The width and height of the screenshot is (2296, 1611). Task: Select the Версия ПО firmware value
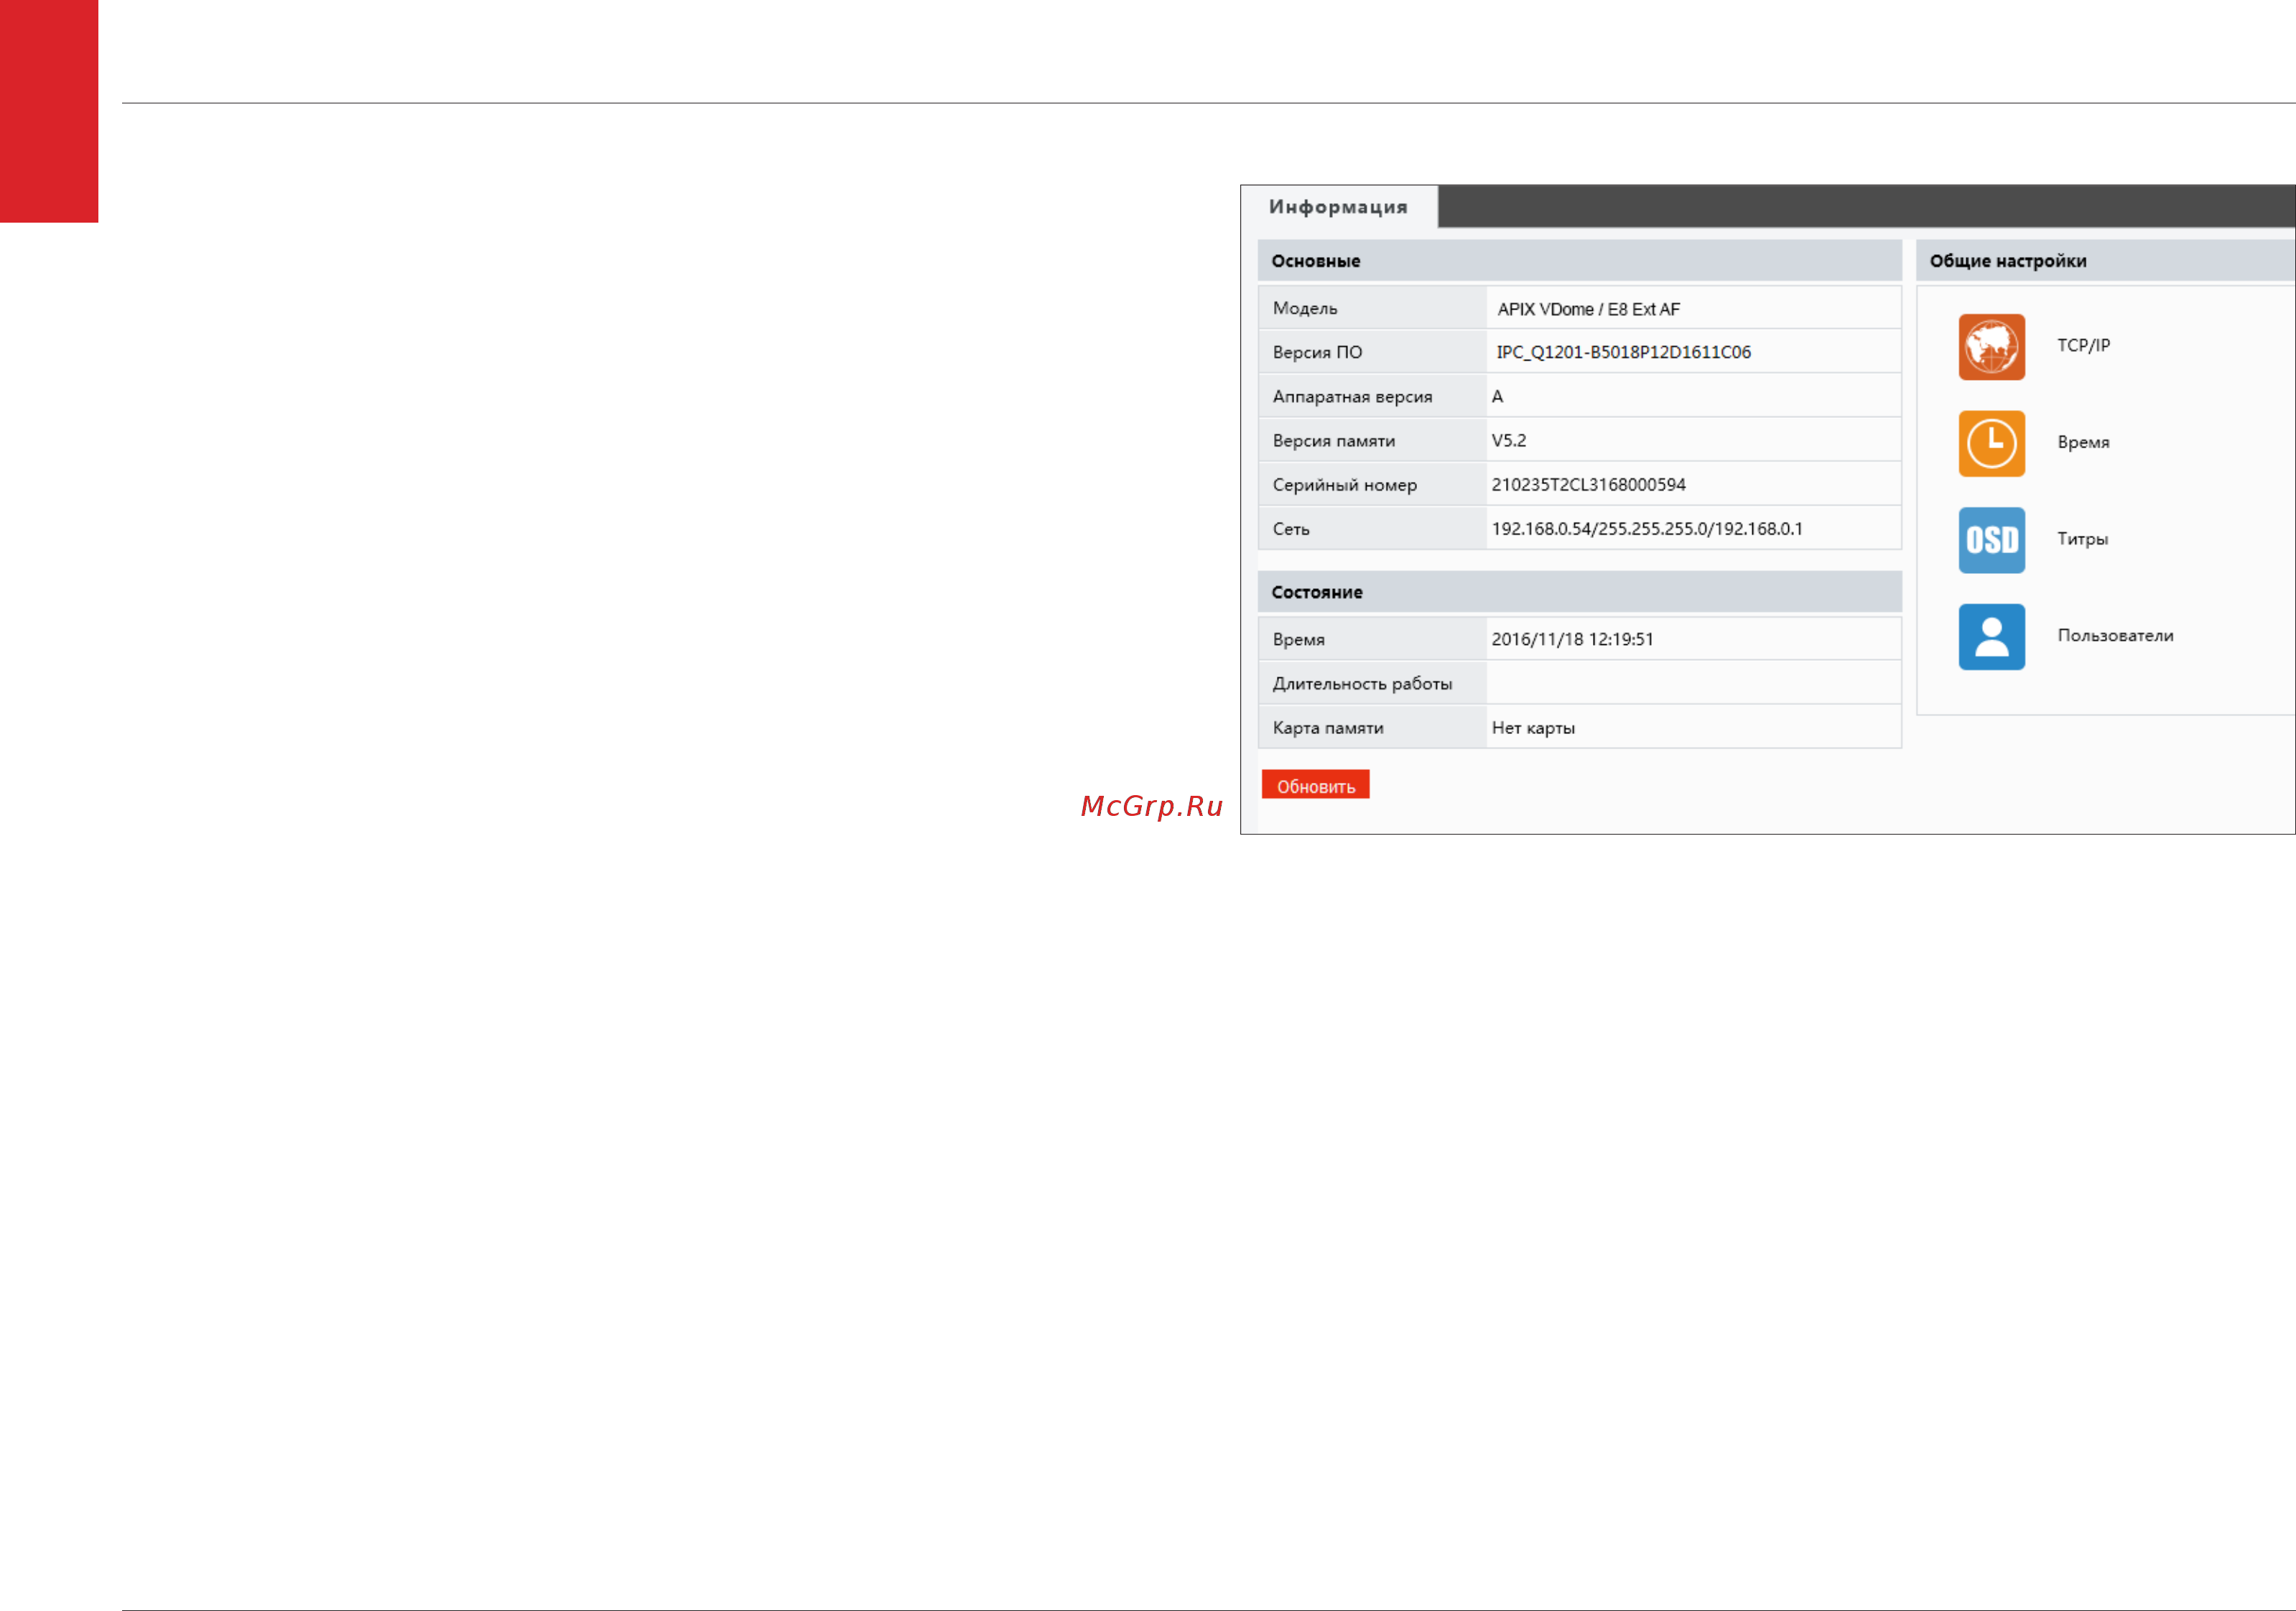[1623, 352]
